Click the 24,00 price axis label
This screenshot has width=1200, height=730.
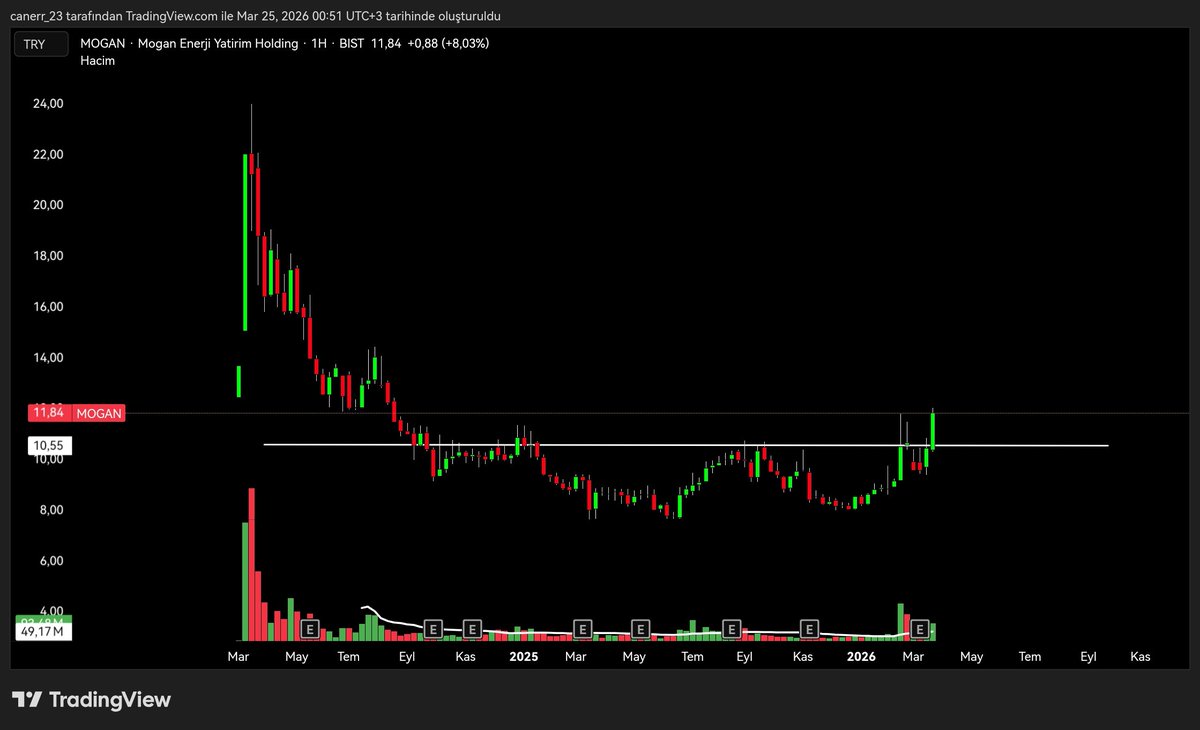(x=48, y=104)
